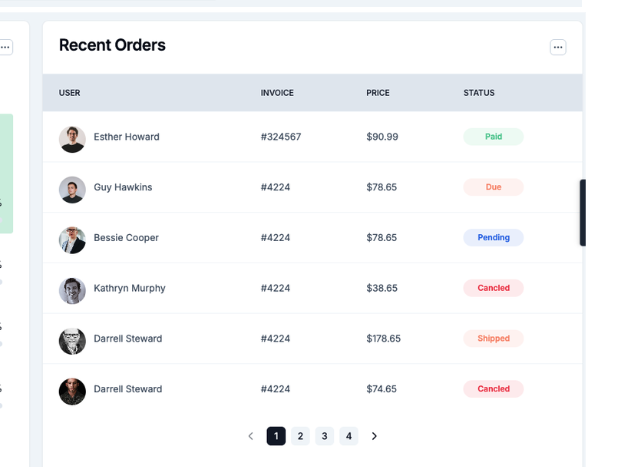The width and height of the screenshot is (617, 467).
Task: Click the STATUS column header
Action: (x=479, y=93)
